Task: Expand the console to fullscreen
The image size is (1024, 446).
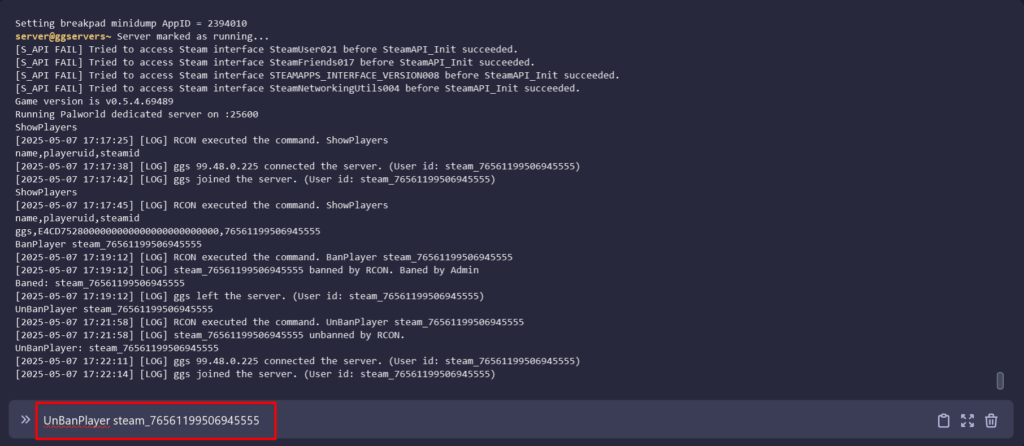Action: click(x=967, y=421)
